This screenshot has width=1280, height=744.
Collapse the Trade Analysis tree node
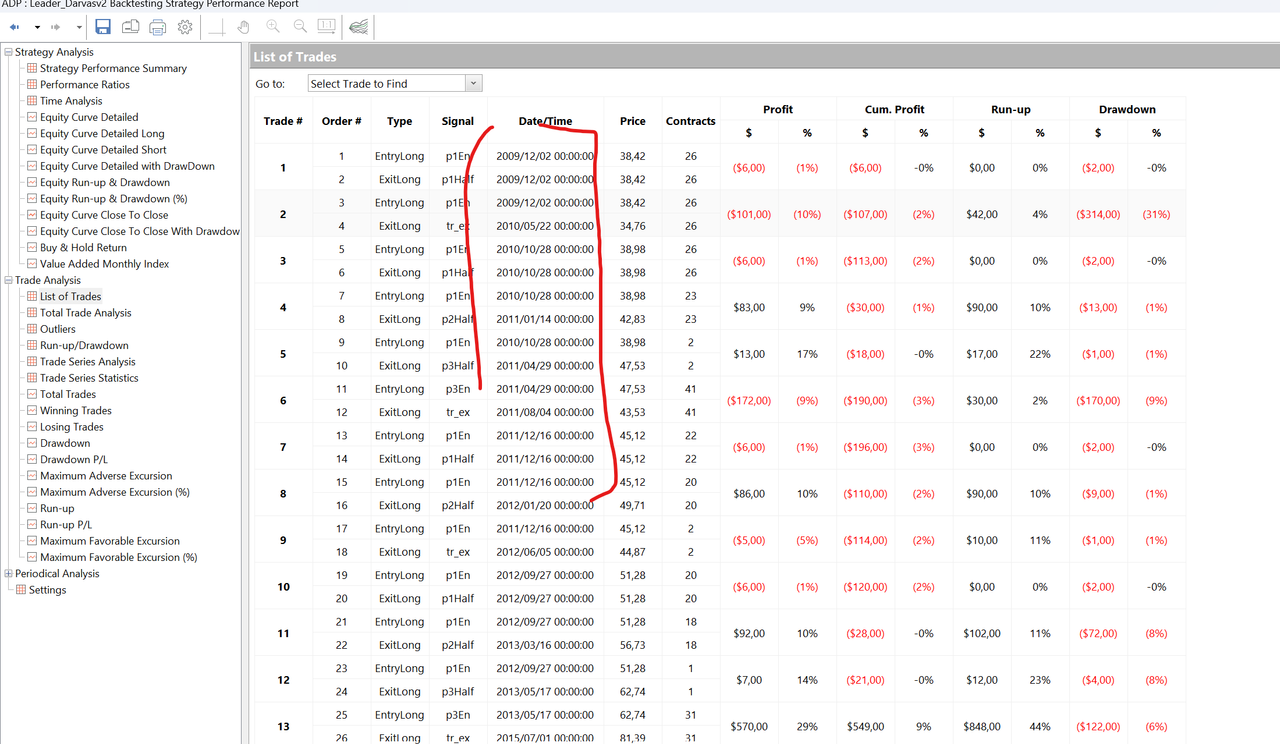coord(9,280)
